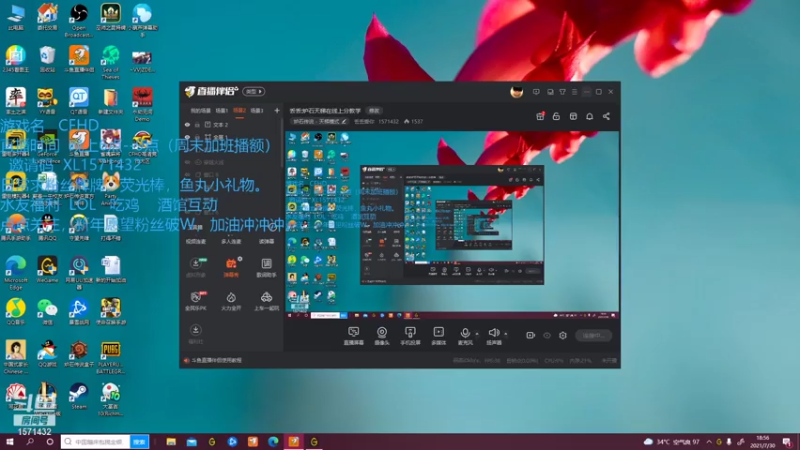Screen dimensions: 800x450
Task: Click the stream preview thumbnail
Action: click(x=452, y=225)
